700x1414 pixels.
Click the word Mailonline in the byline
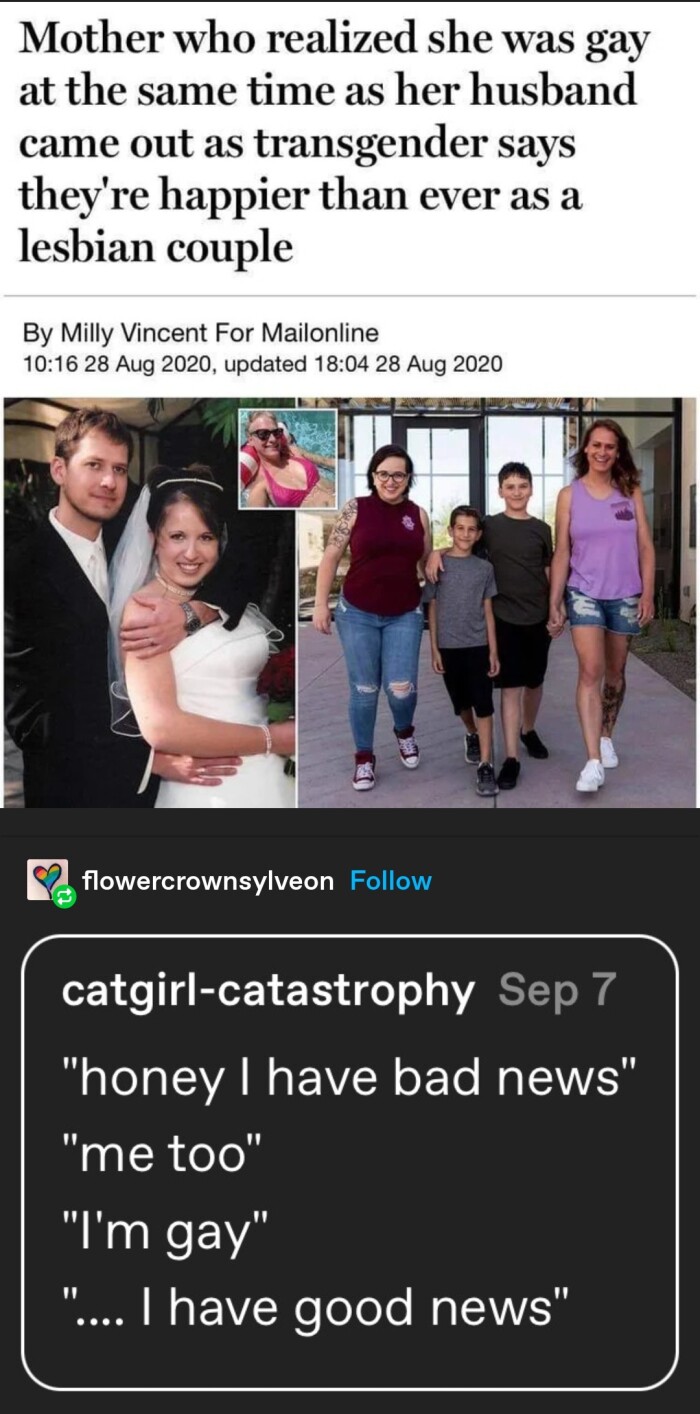point(320,332)
